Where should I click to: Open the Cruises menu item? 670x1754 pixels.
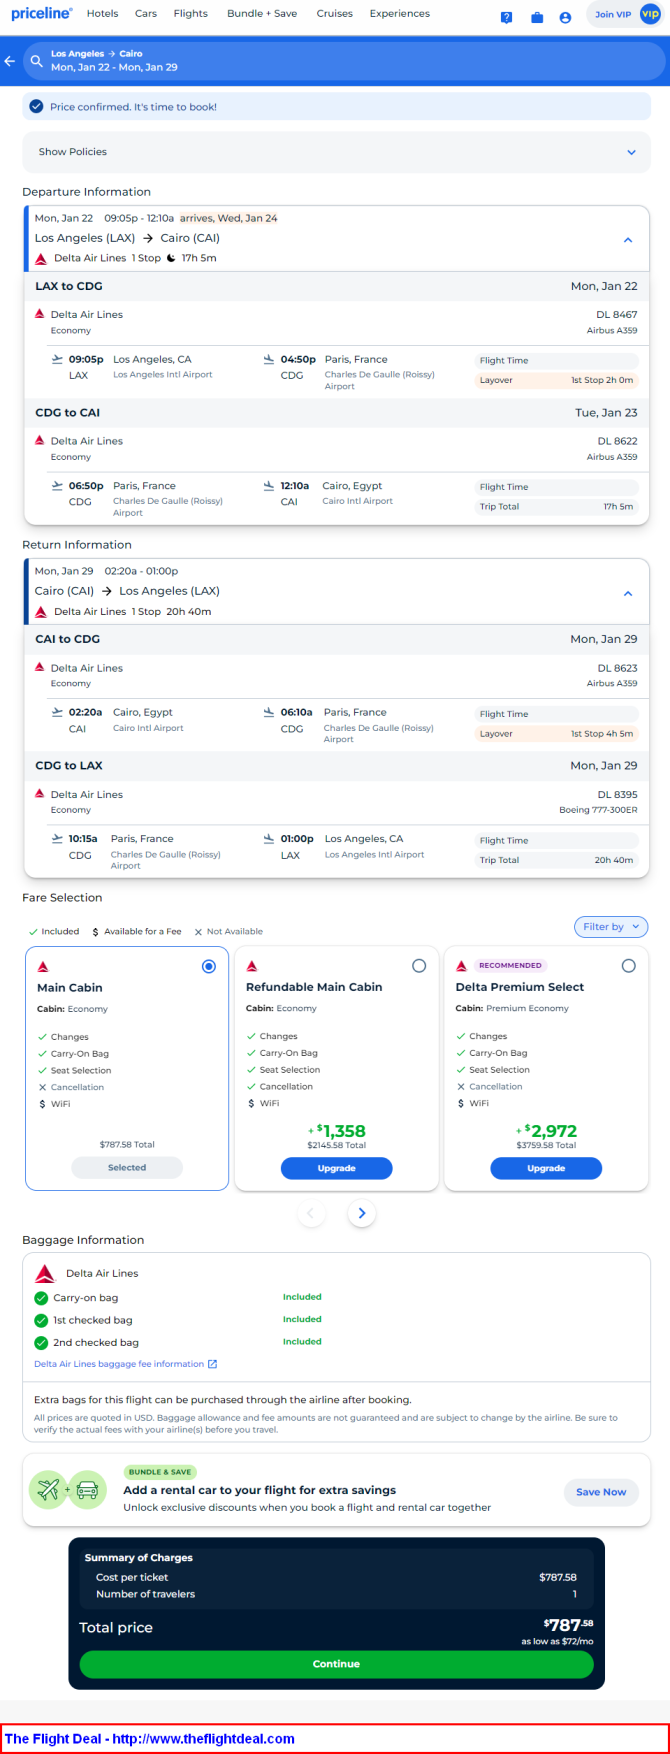pyautogui.click(x=334, y=14)
